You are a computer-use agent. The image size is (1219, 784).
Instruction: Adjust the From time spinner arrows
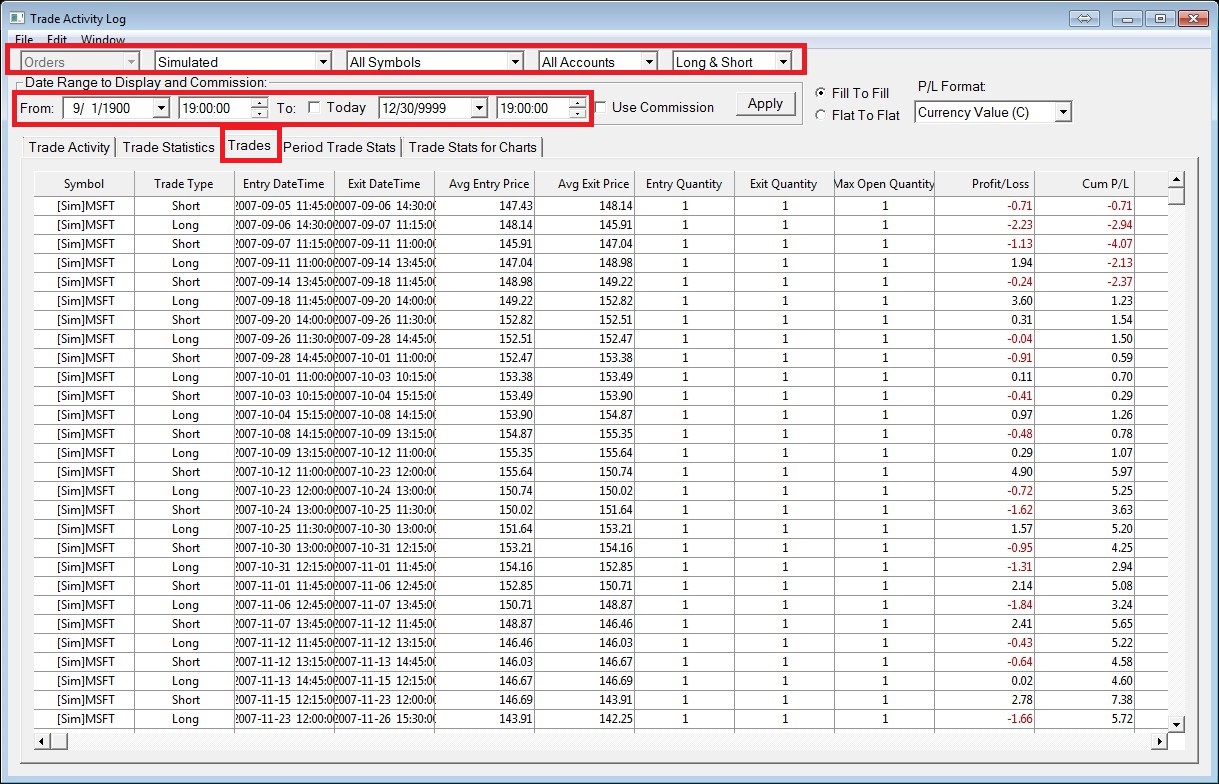pos(260,107)
